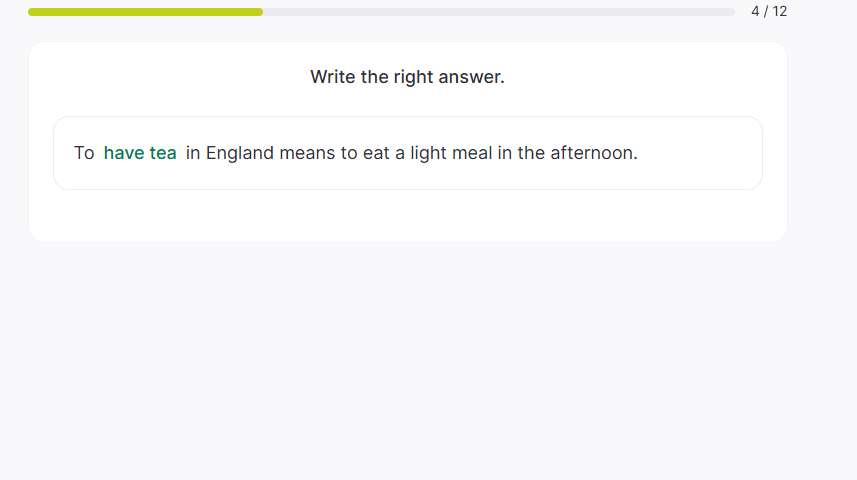Click the "4 / 12" question counter
This screenshot has height=480, width=857.
click(769, 11)
